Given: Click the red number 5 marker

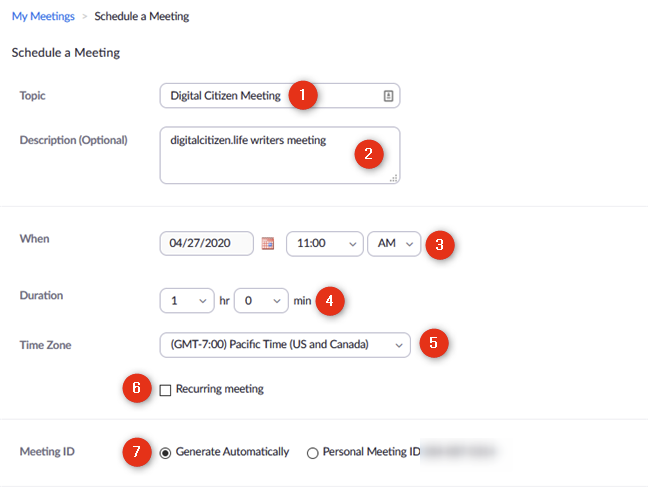Looking at the screenshot, I should 433,343.
